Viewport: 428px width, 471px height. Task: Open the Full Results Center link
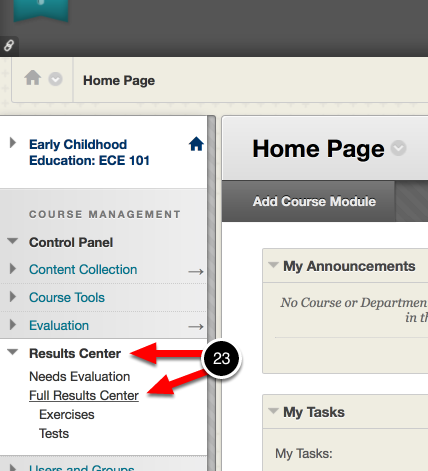point(84,396)
